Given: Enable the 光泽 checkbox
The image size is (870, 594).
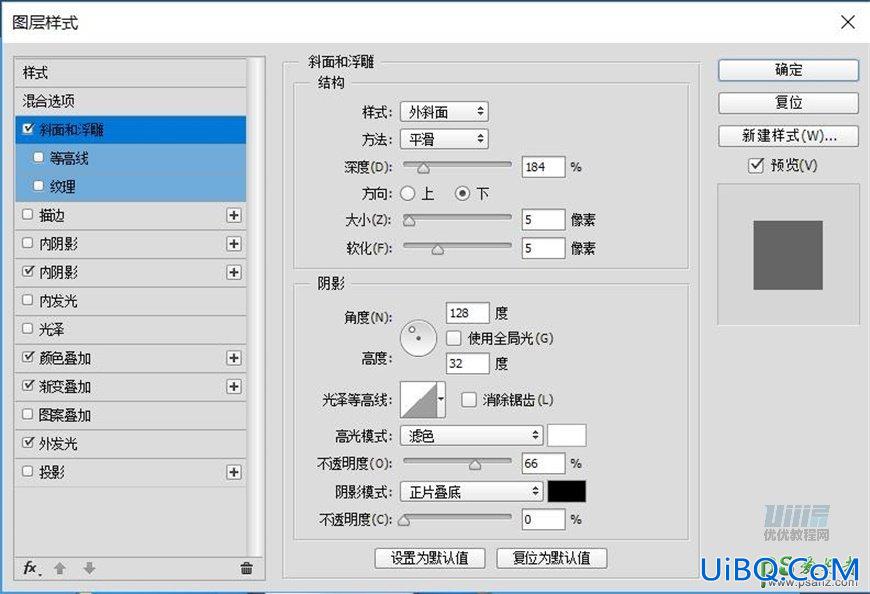Looking at the screenshot, I should [27, 328].
